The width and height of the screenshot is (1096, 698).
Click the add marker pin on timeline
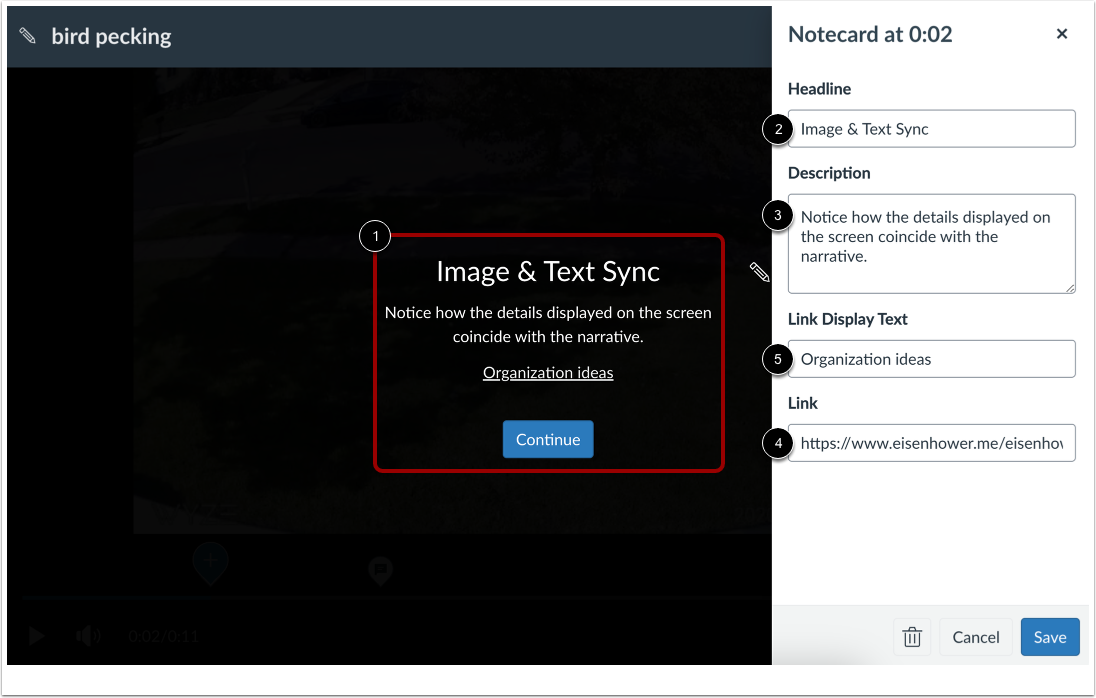210,563
